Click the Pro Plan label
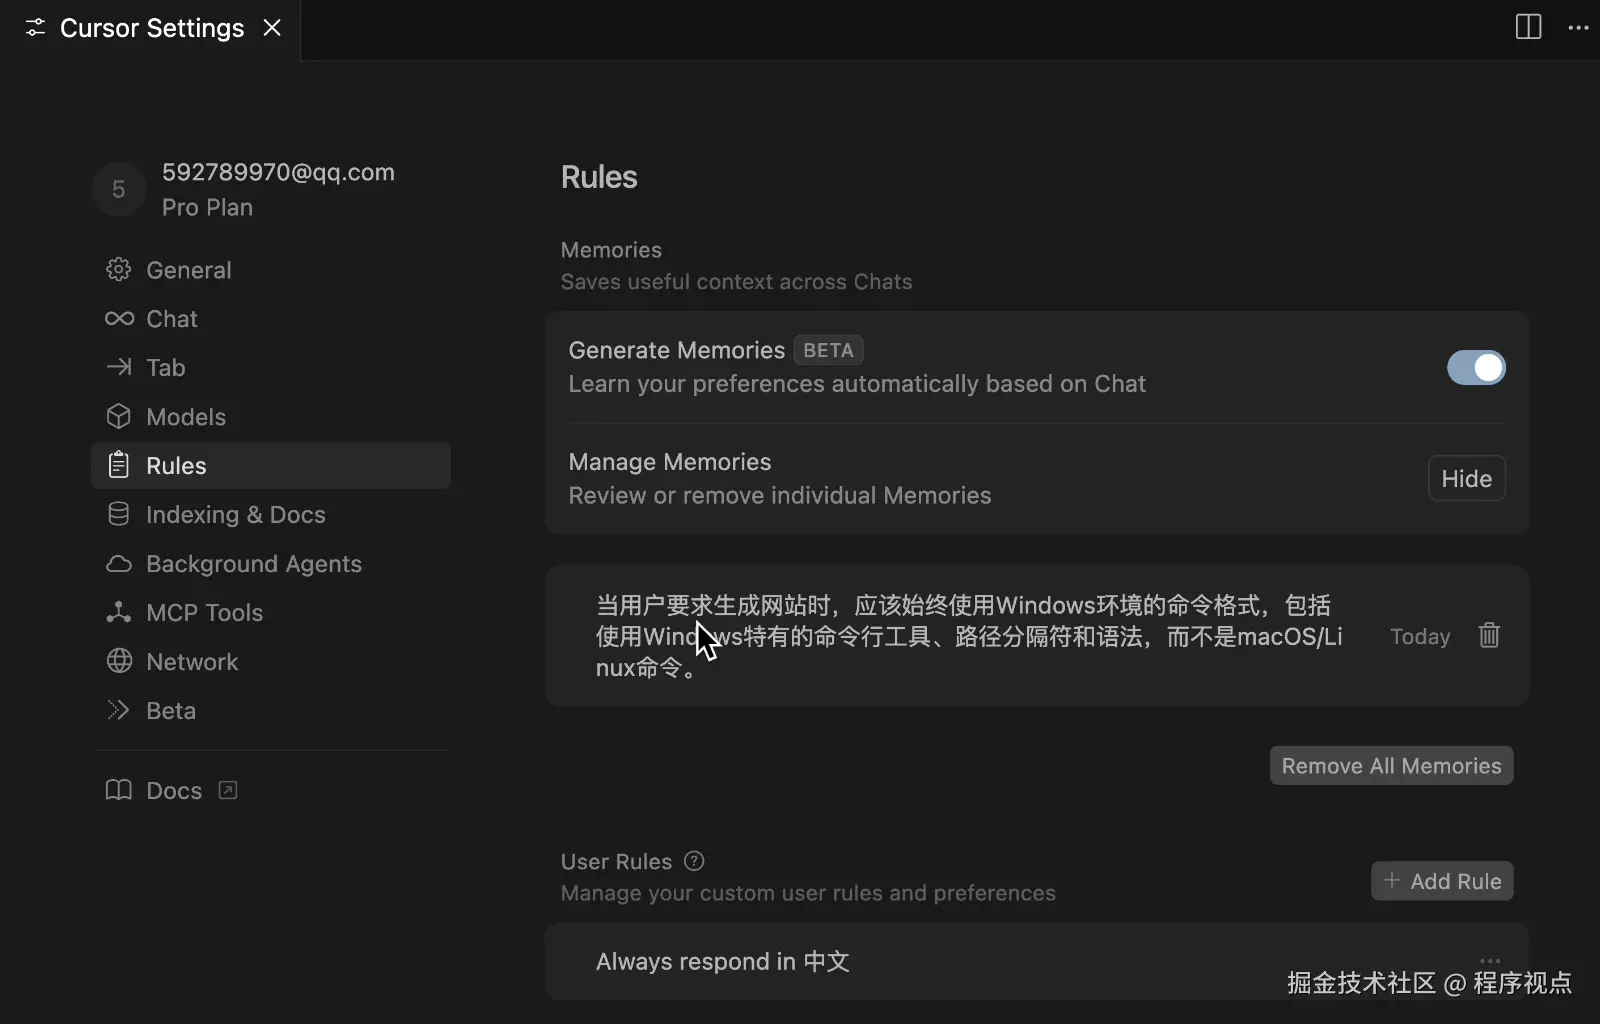 coord(207,207)
